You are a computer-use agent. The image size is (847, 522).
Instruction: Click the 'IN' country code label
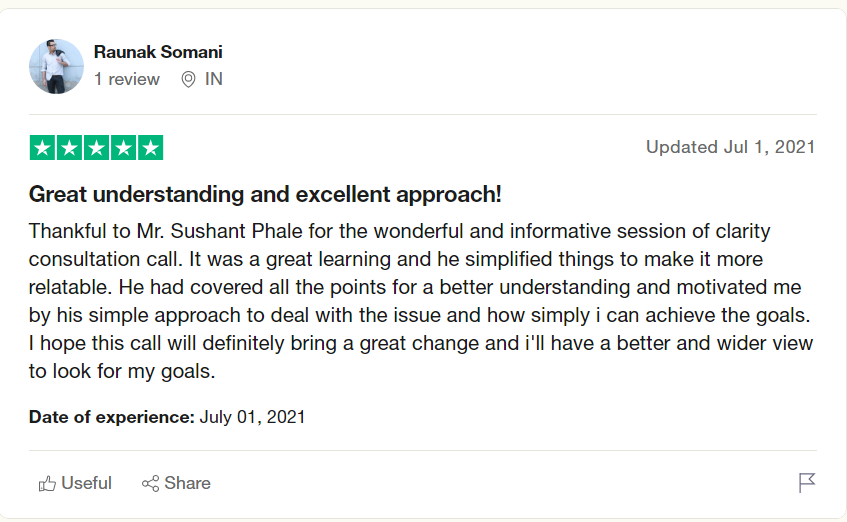point(214,80)
